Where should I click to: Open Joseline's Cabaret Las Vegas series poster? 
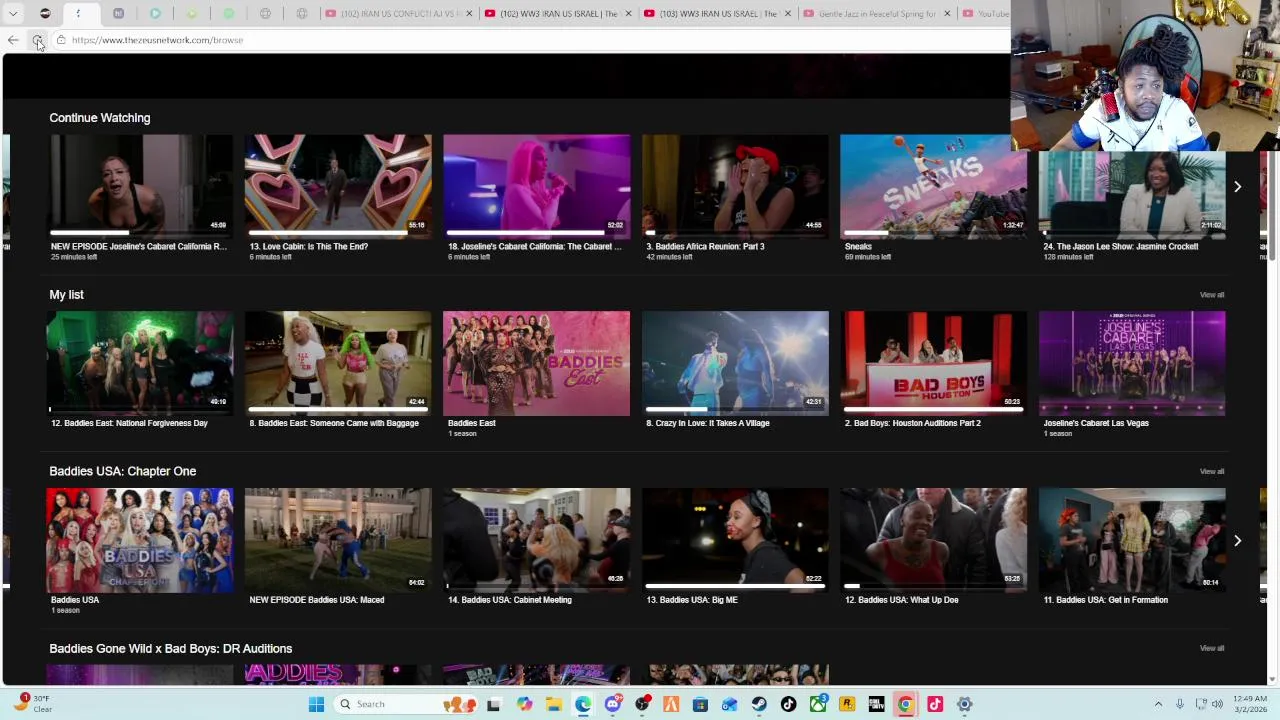[1132, 363]
